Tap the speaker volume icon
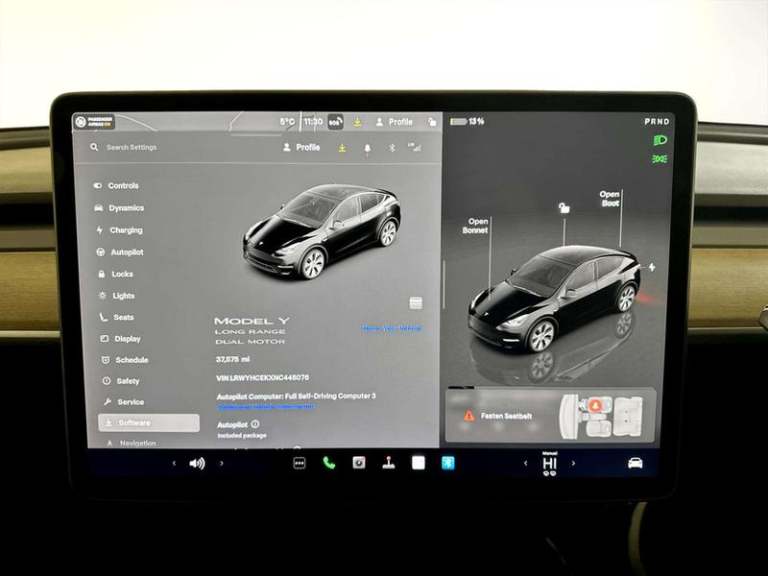Screen dimensions: 768x576 point(197,463)
